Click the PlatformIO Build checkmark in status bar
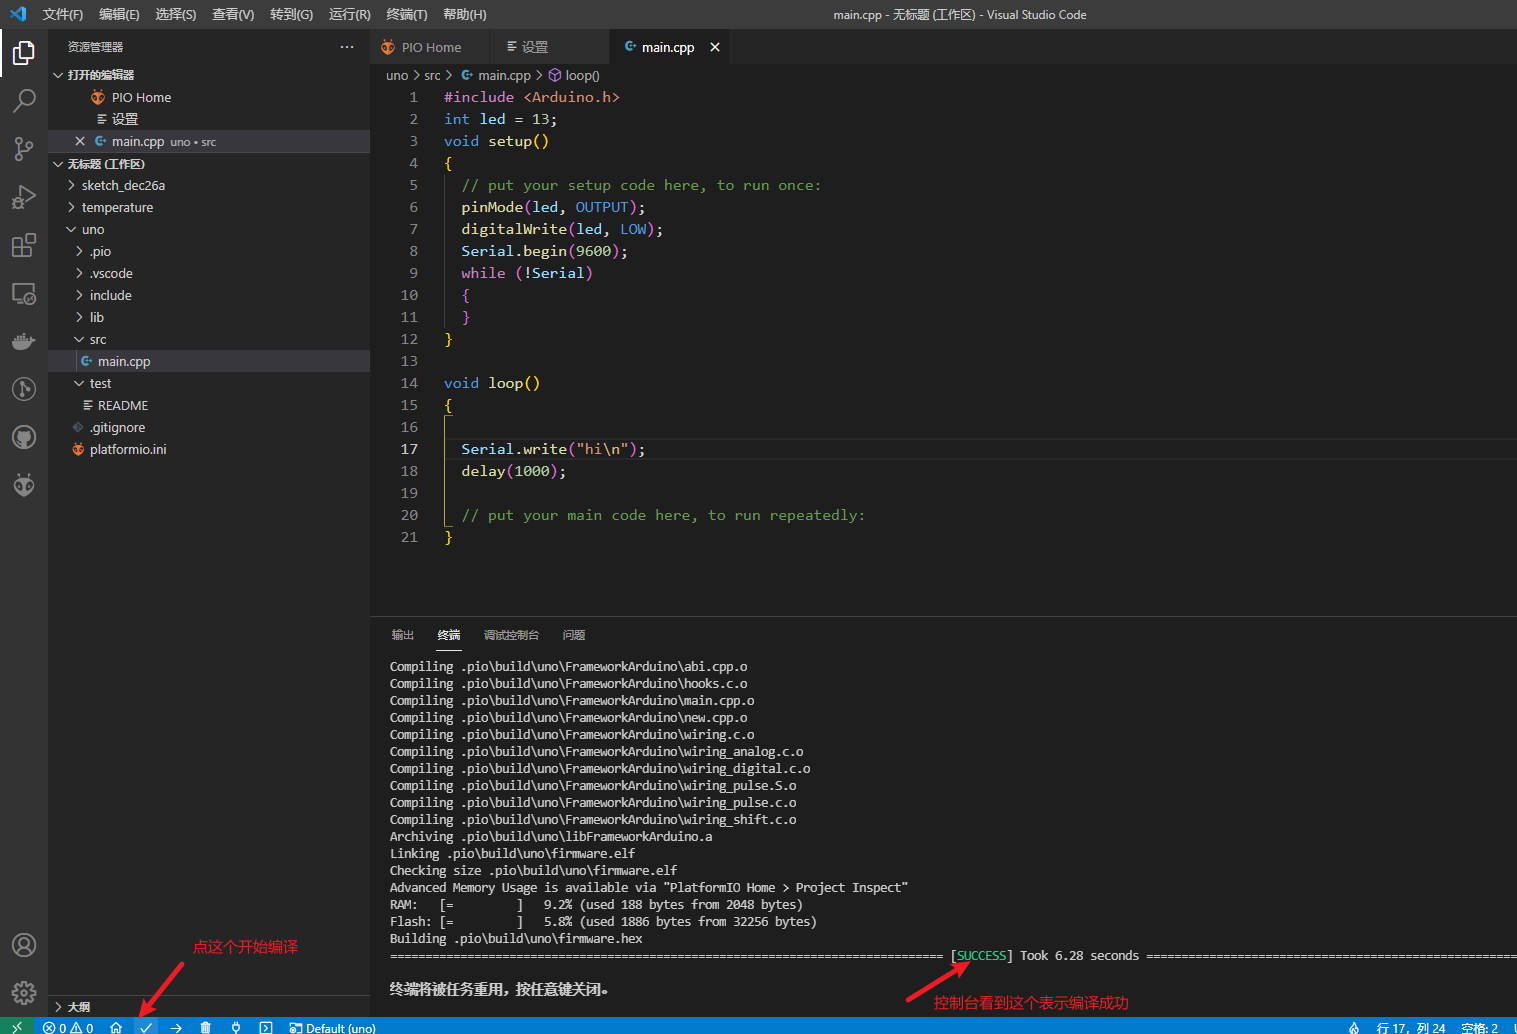 pos(146,1027)
